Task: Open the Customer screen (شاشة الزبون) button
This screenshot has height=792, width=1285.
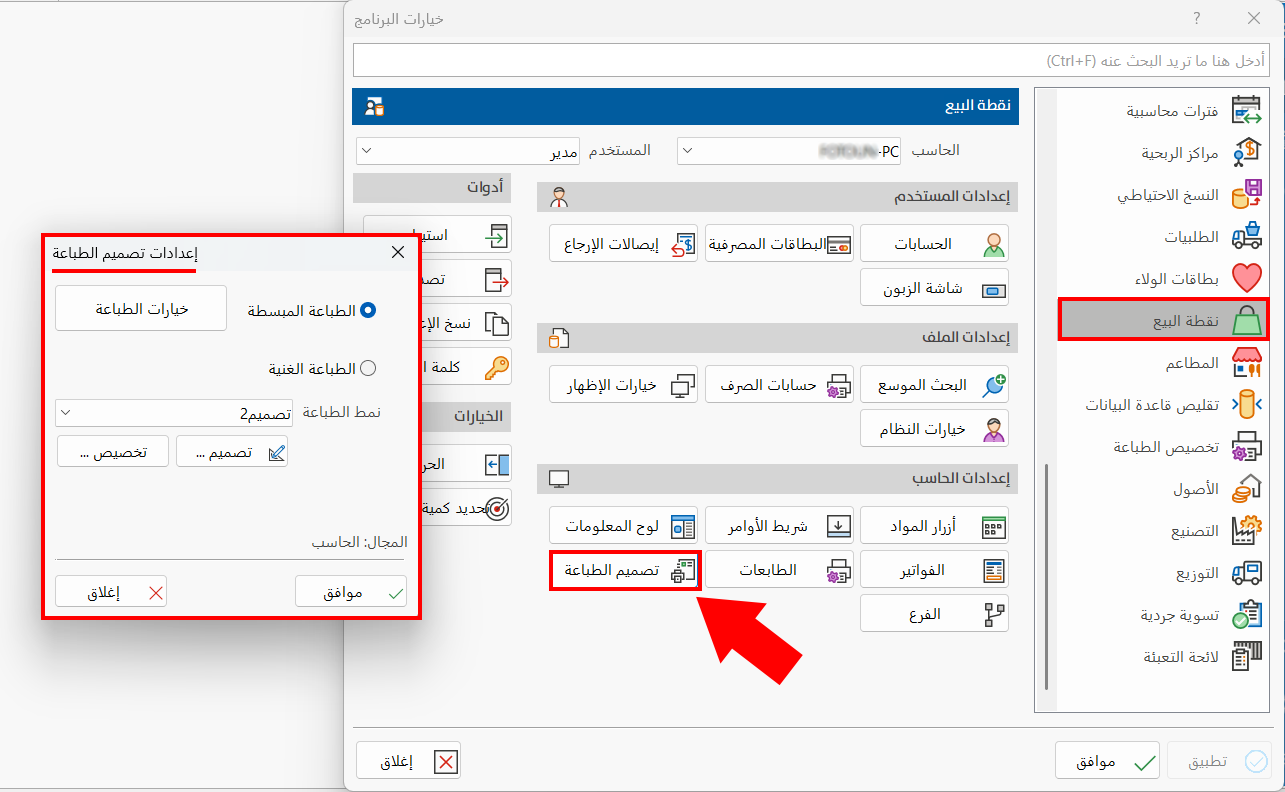Action: (934, 288)
